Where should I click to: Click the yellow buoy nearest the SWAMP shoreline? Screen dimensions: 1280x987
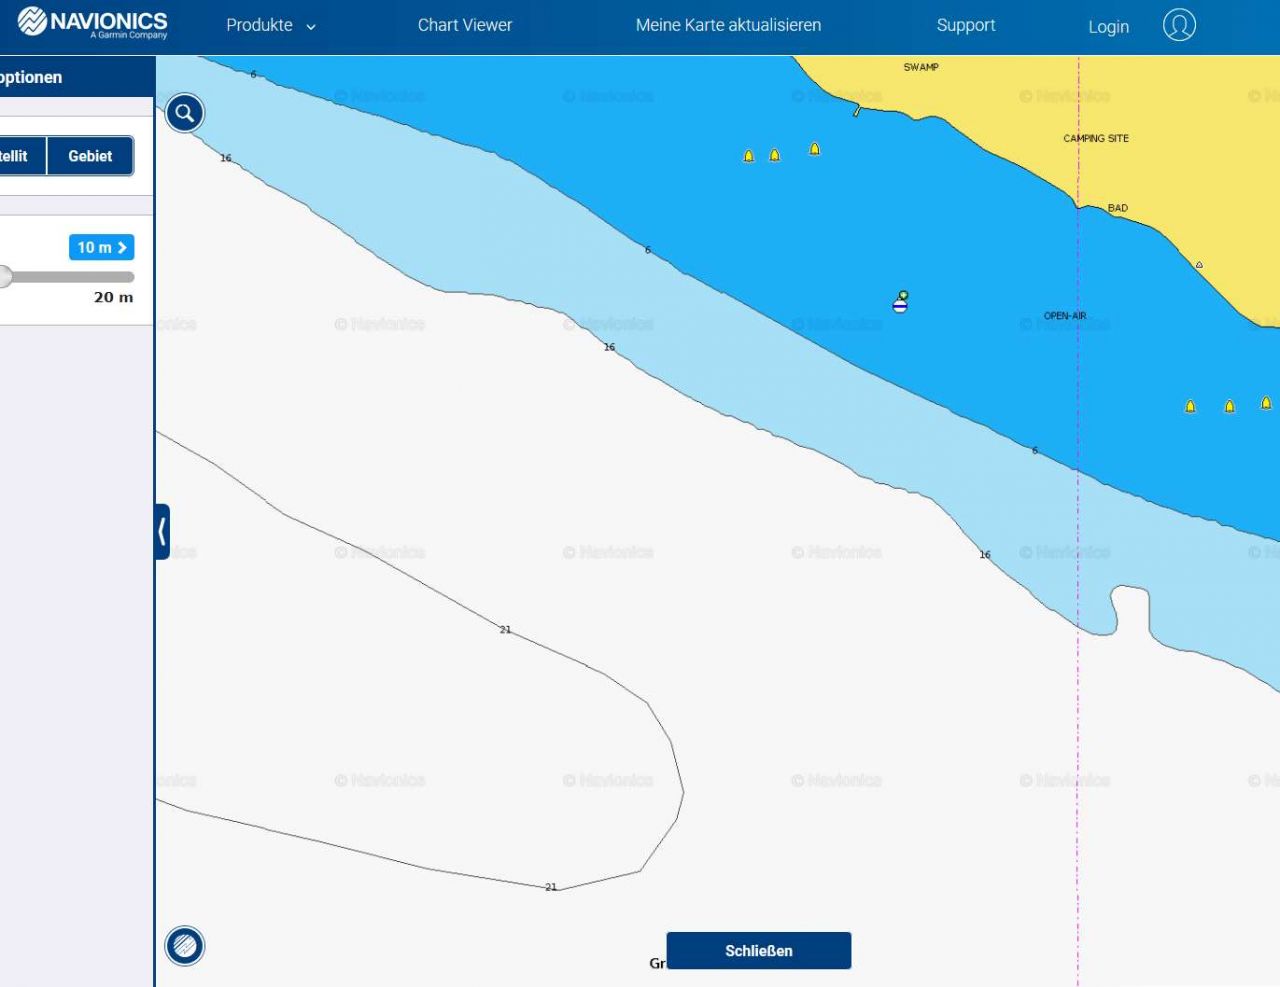pyautogui.click(x=814, y=149)
